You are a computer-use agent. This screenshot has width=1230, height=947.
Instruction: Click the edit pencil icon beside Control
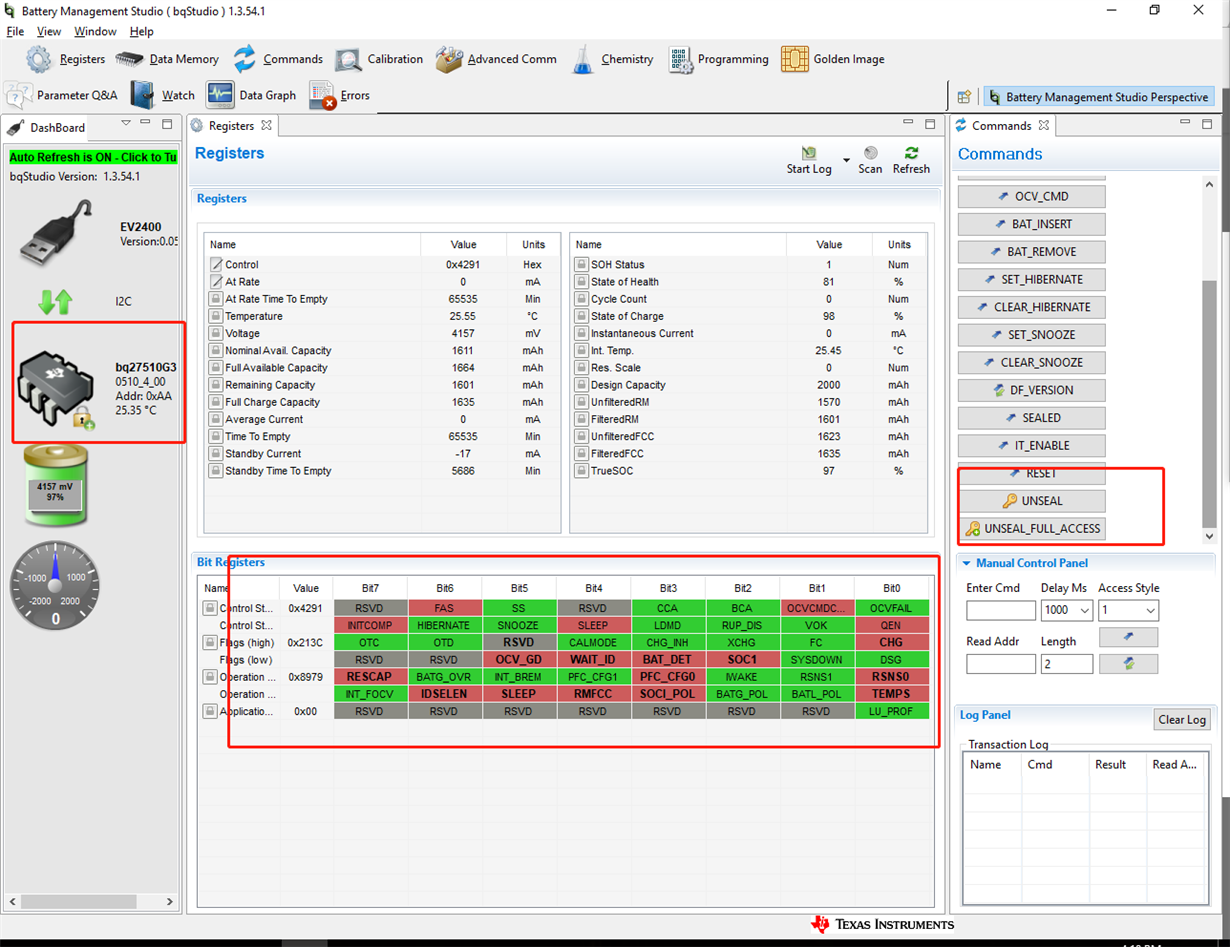216,264
